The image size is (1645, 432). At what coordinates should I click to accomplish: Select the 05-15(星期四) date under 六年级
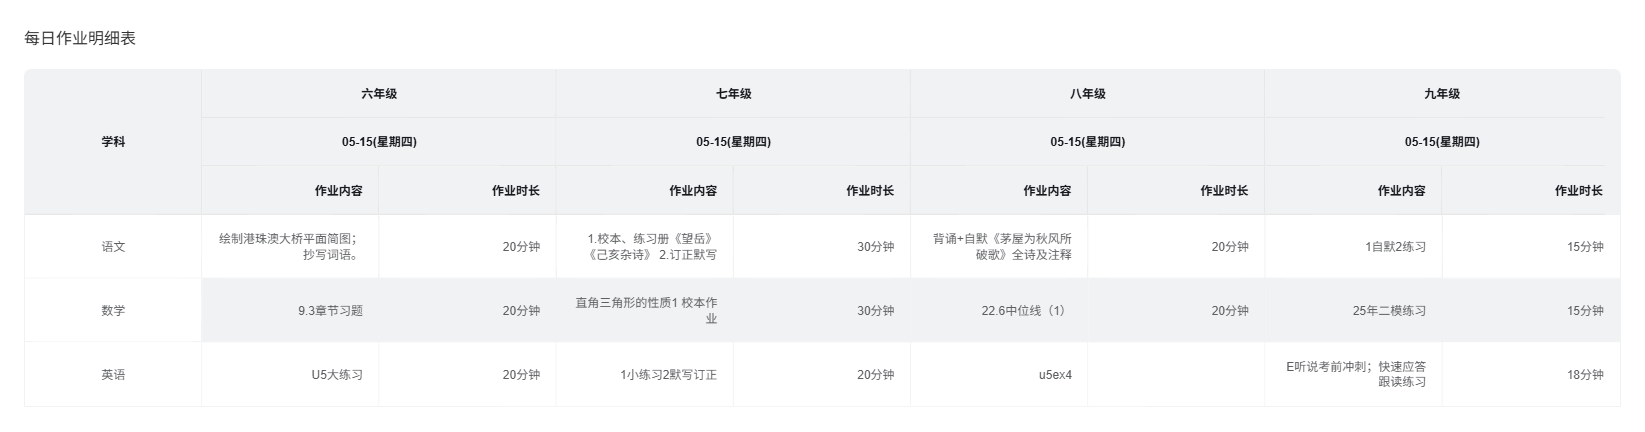379,142
